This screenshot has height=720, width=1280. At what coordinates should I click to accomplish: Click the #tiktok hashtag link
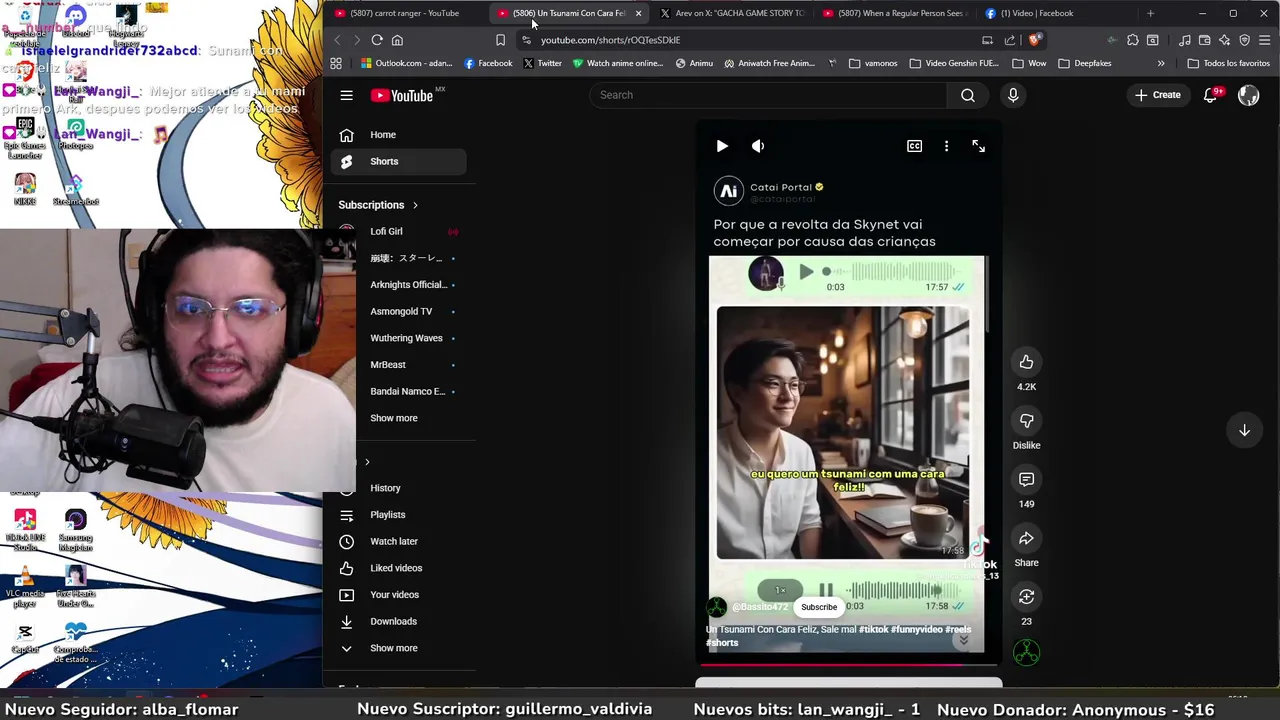873,630
